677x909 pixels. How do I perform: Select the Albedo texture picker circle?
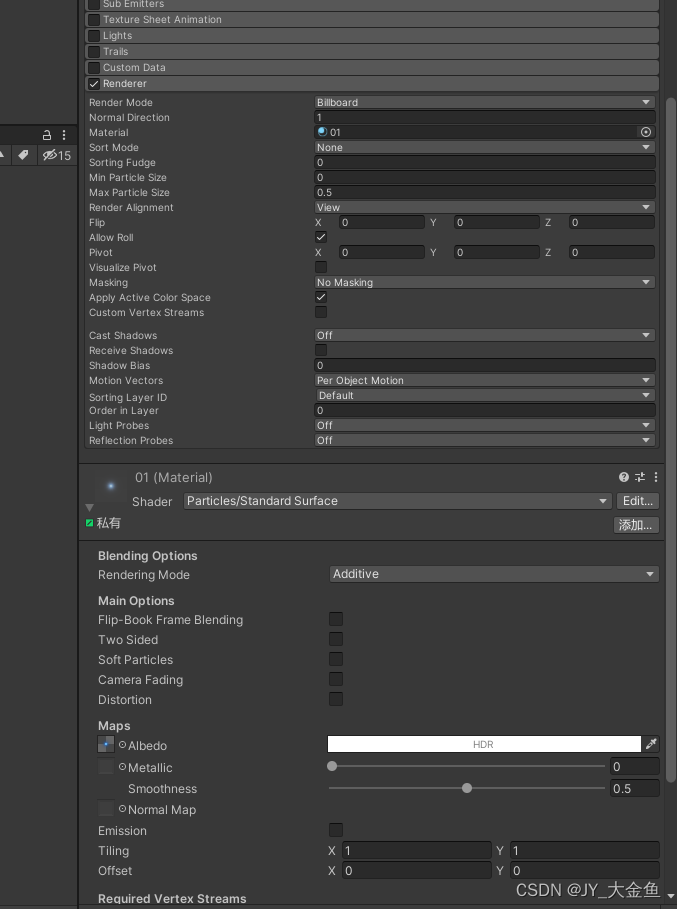tap(122, 745)
